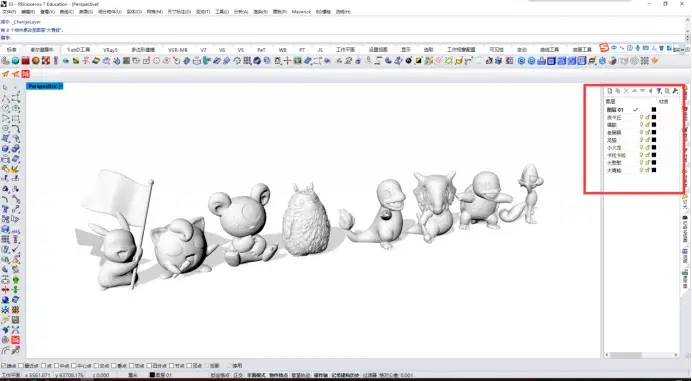This screenshot has height=381, width=692.
Task: Click the 毫米 units field in status bar
Action: click(132, 375)
